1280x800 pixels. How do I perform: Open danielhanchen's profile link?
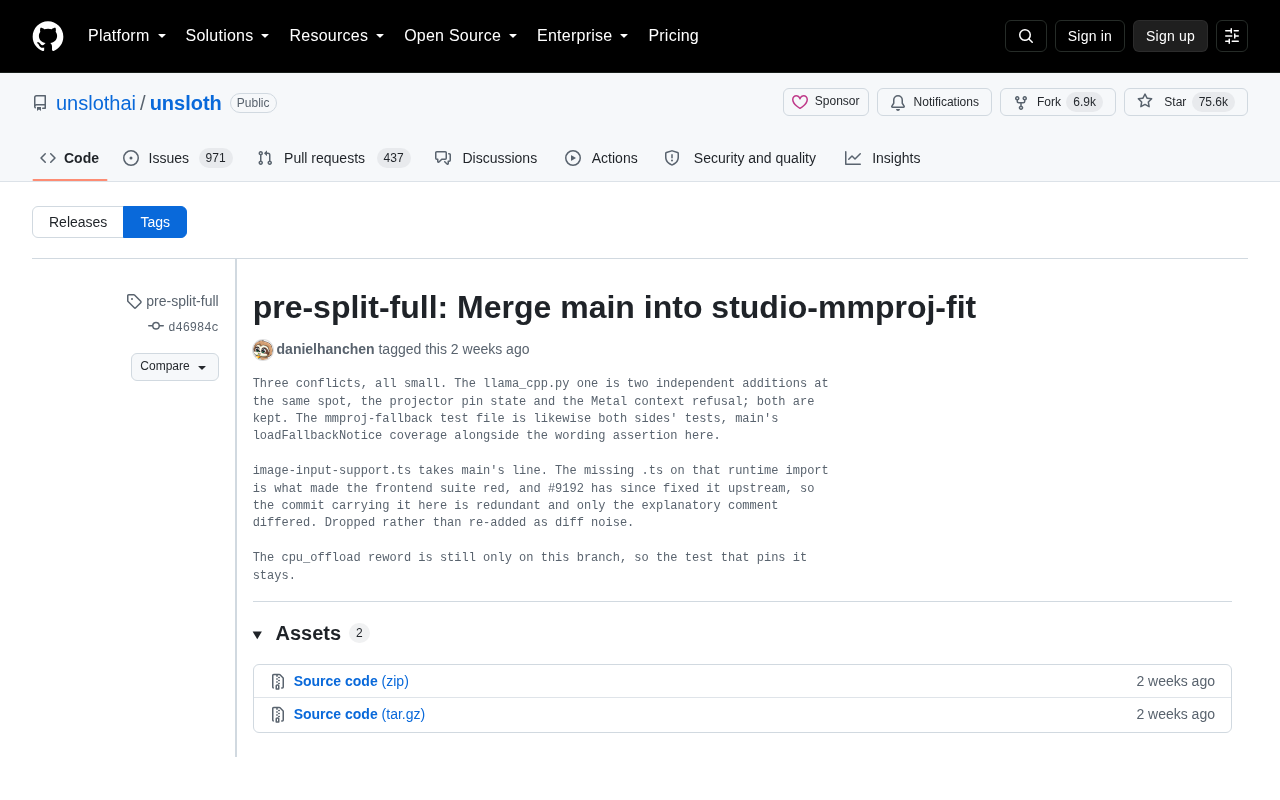[x=326, y=349]
